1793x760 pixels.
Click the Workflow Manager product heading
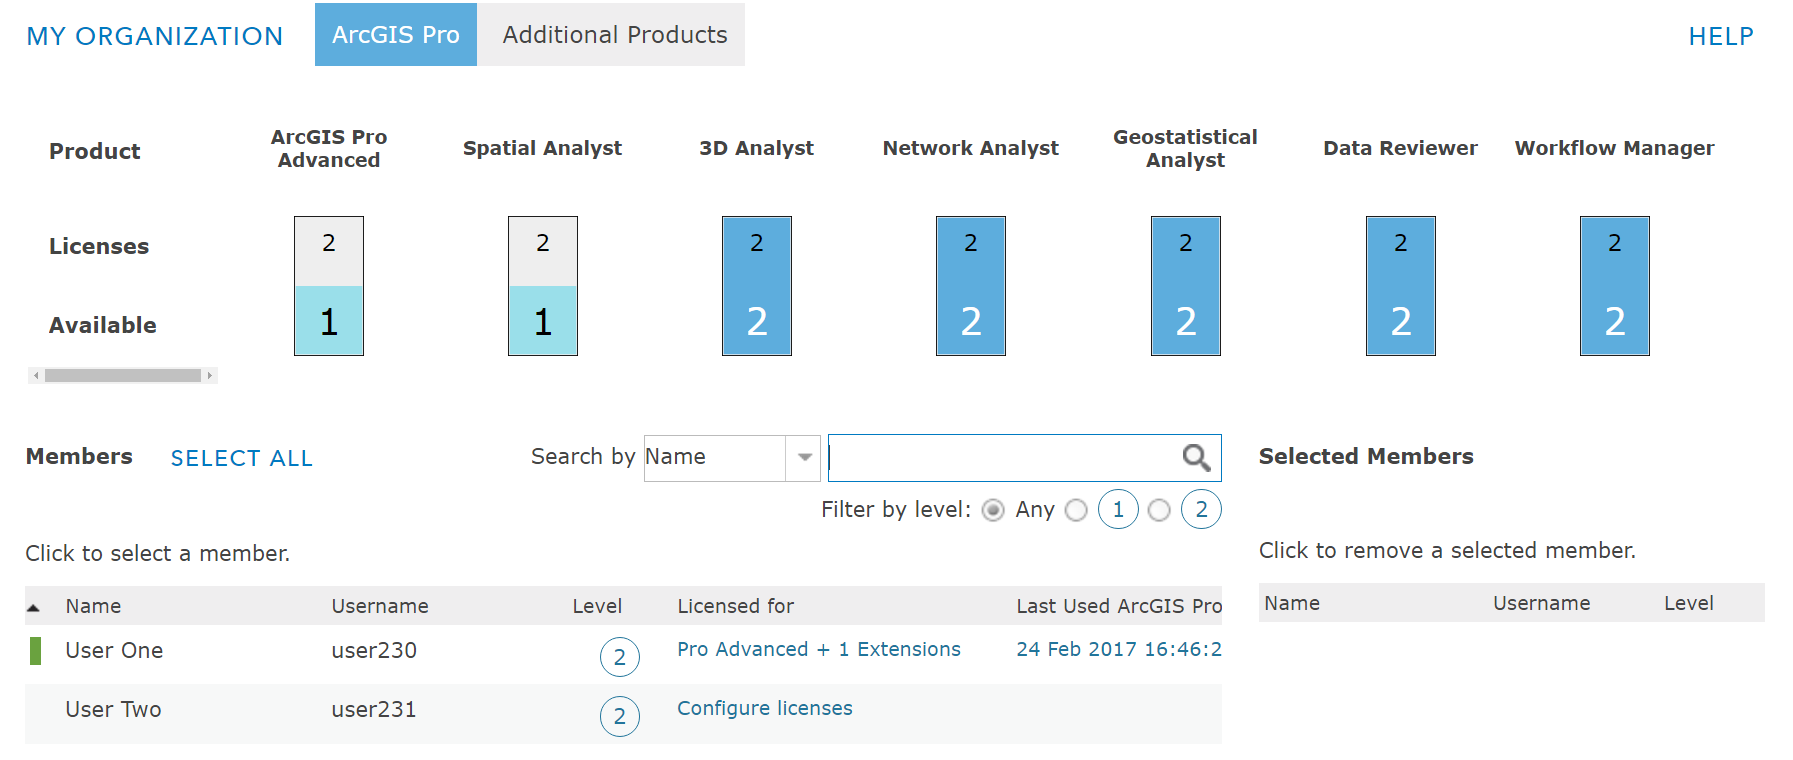(x=1614, y=148)
